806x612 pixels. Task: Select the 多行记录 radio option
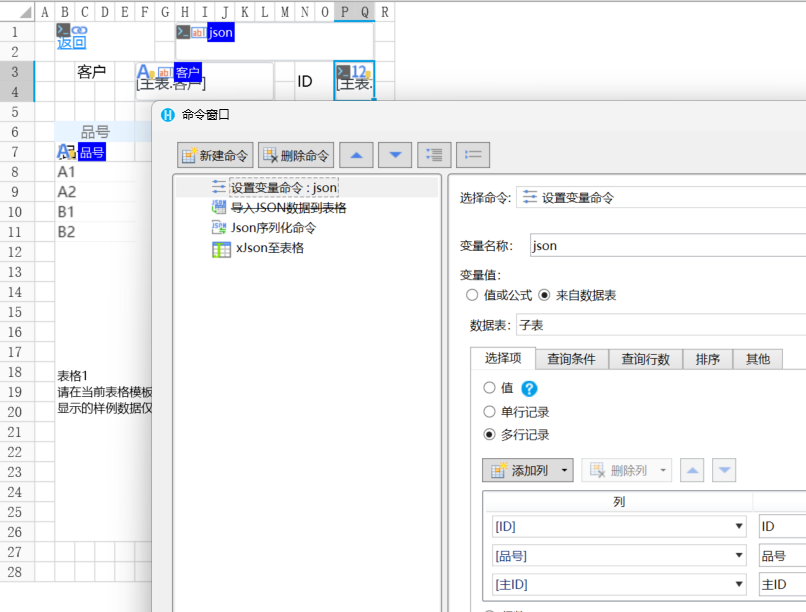pyautogui.click(x=489, y=434)
